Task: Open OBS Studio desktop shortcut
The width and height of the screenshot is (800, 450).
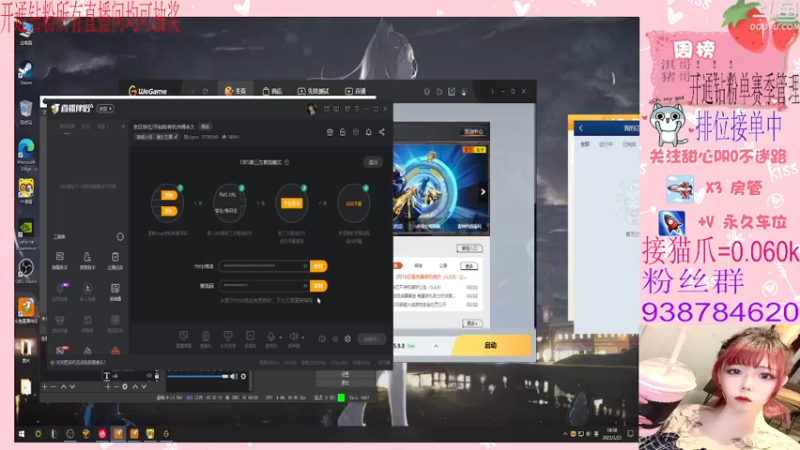Action: 26,271
